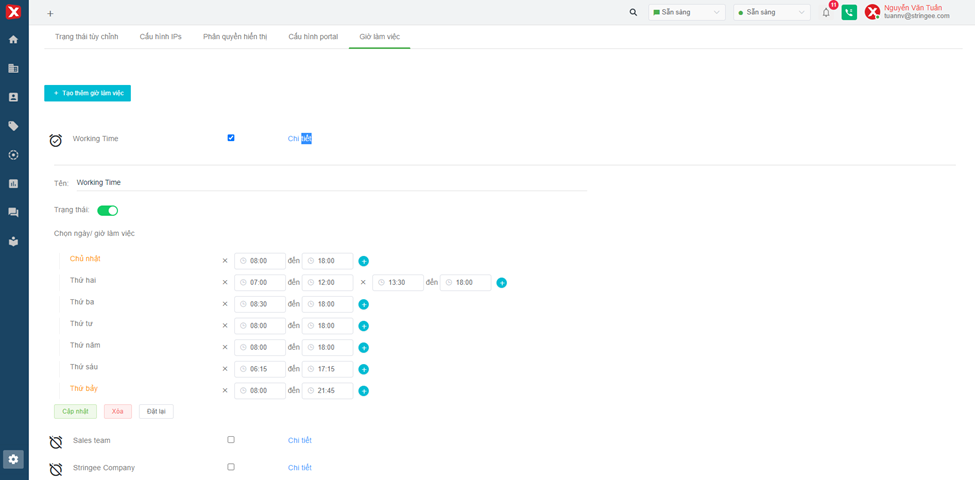
Task: Open Thứ sáu start time picker 06:15
Action: [x=260, y=369]
